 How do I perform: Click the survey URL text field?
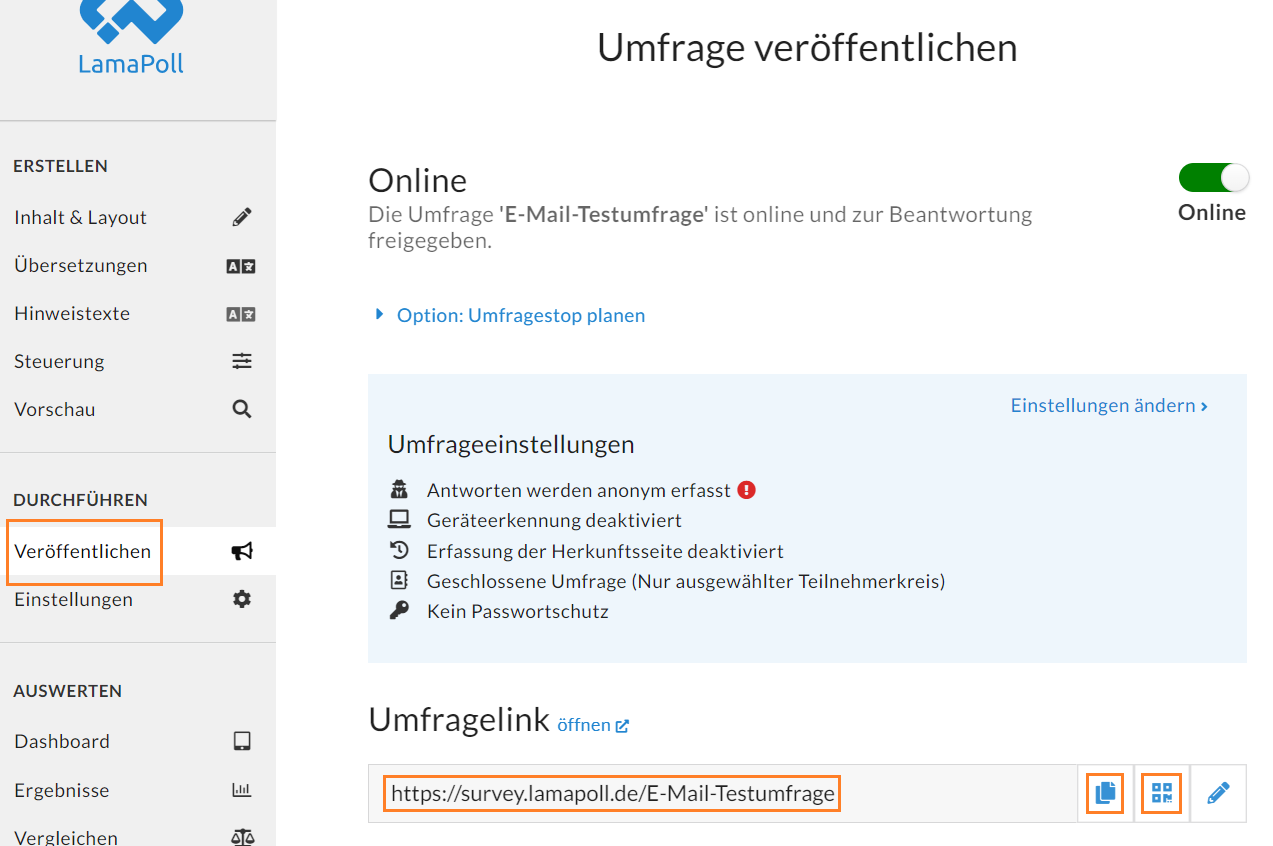(723, 794)
